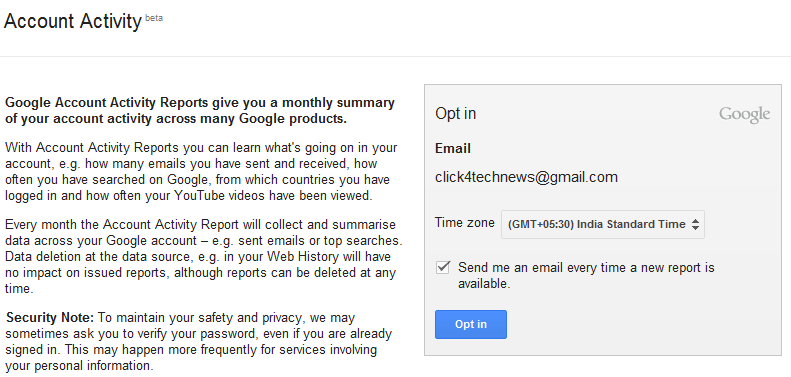
Task: Click the paragraph starting 'Every month the Account'
Action: pyautogui.click(x=203, y=256)
